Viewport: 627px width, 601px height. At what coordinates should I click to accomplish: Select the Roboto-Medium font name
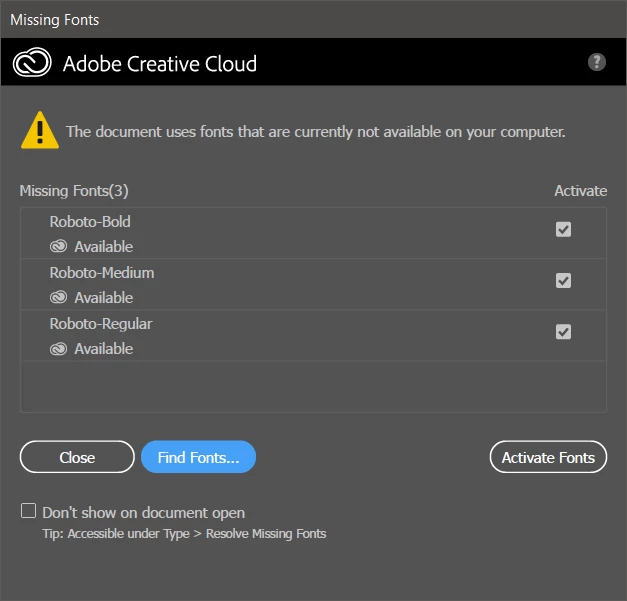coord(102,273)
